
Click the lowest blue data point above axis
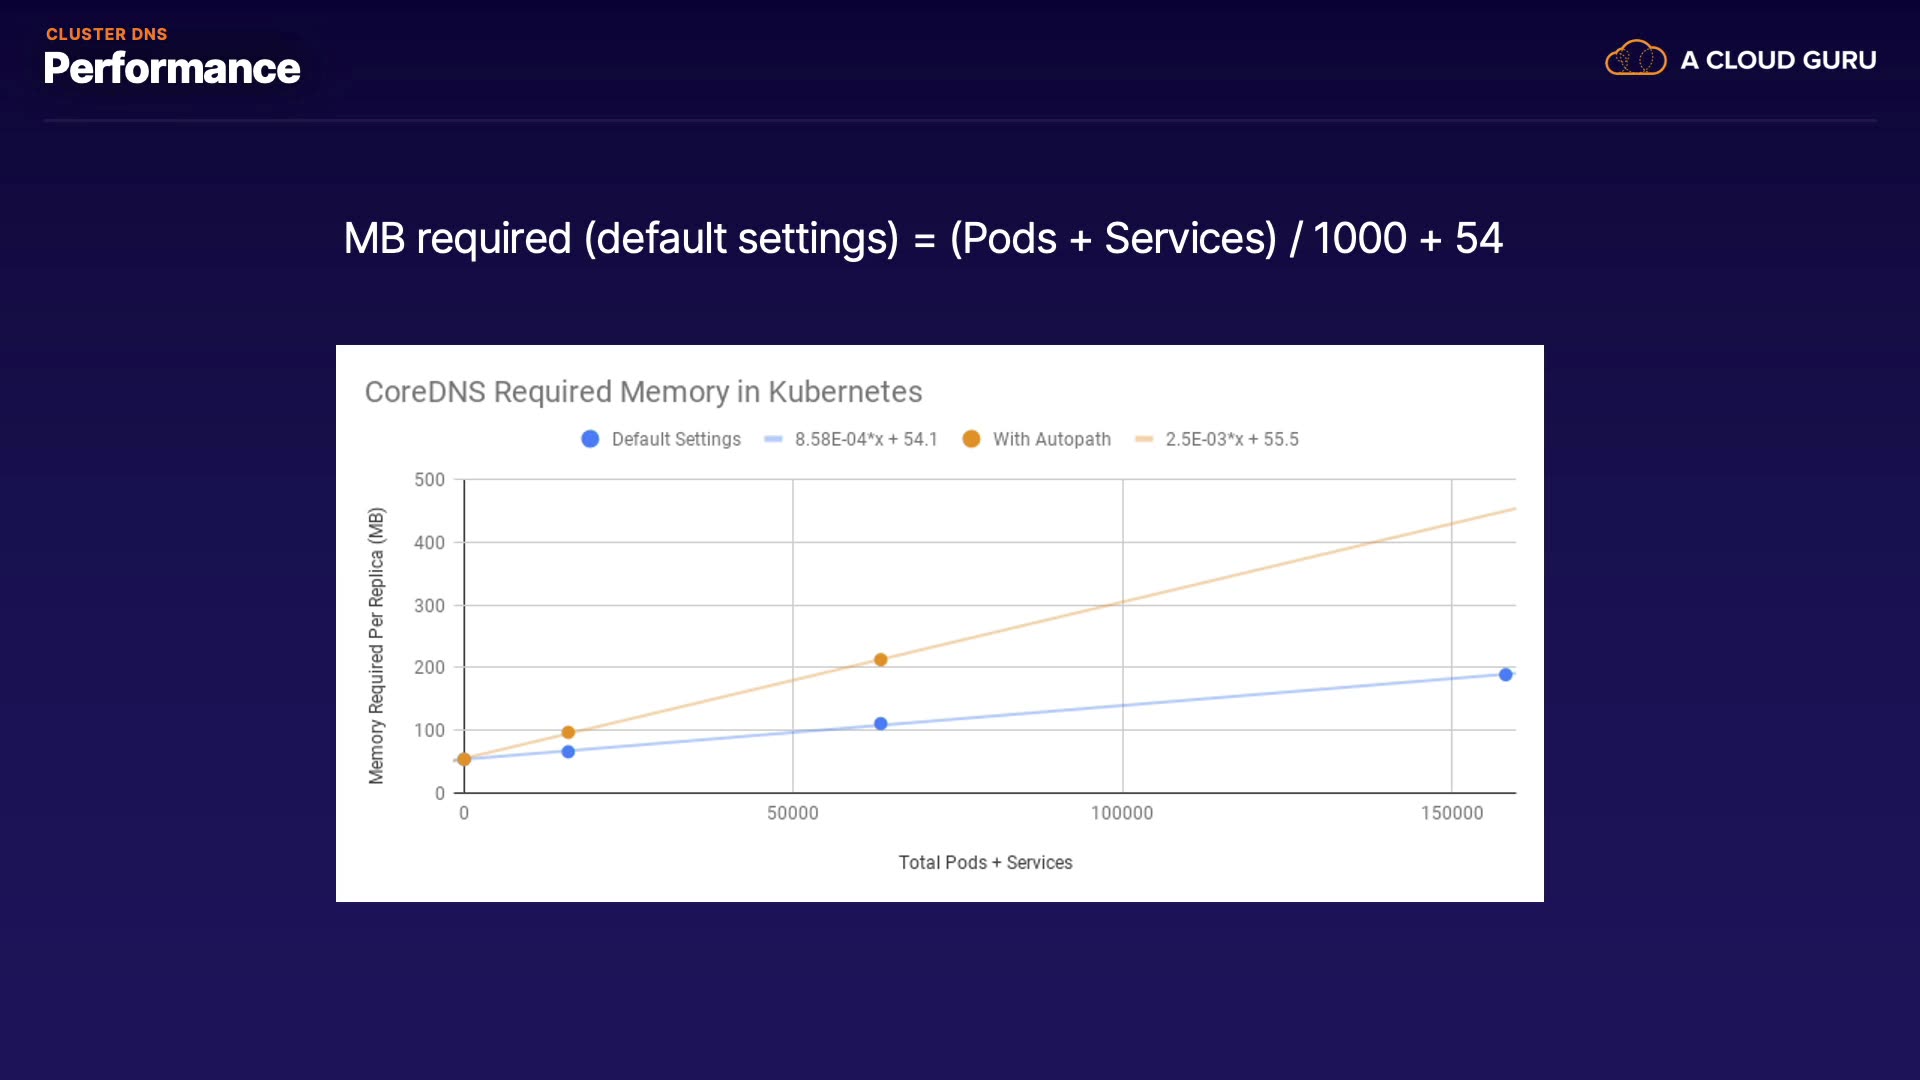568,752
